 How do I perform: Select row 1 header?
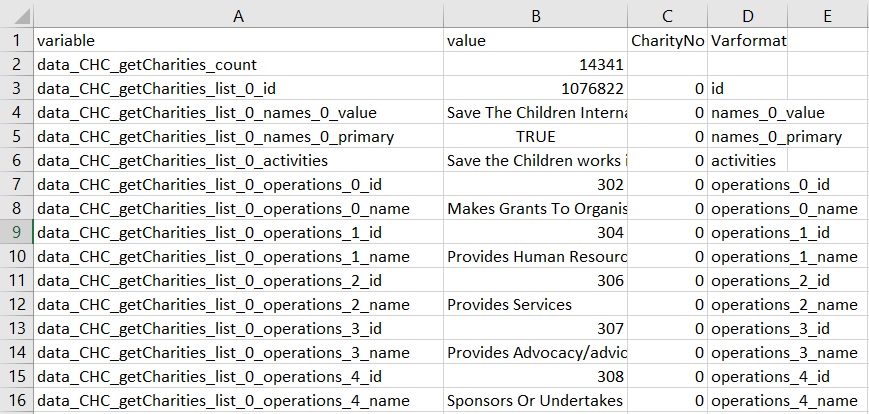click(x=17, y=40)
